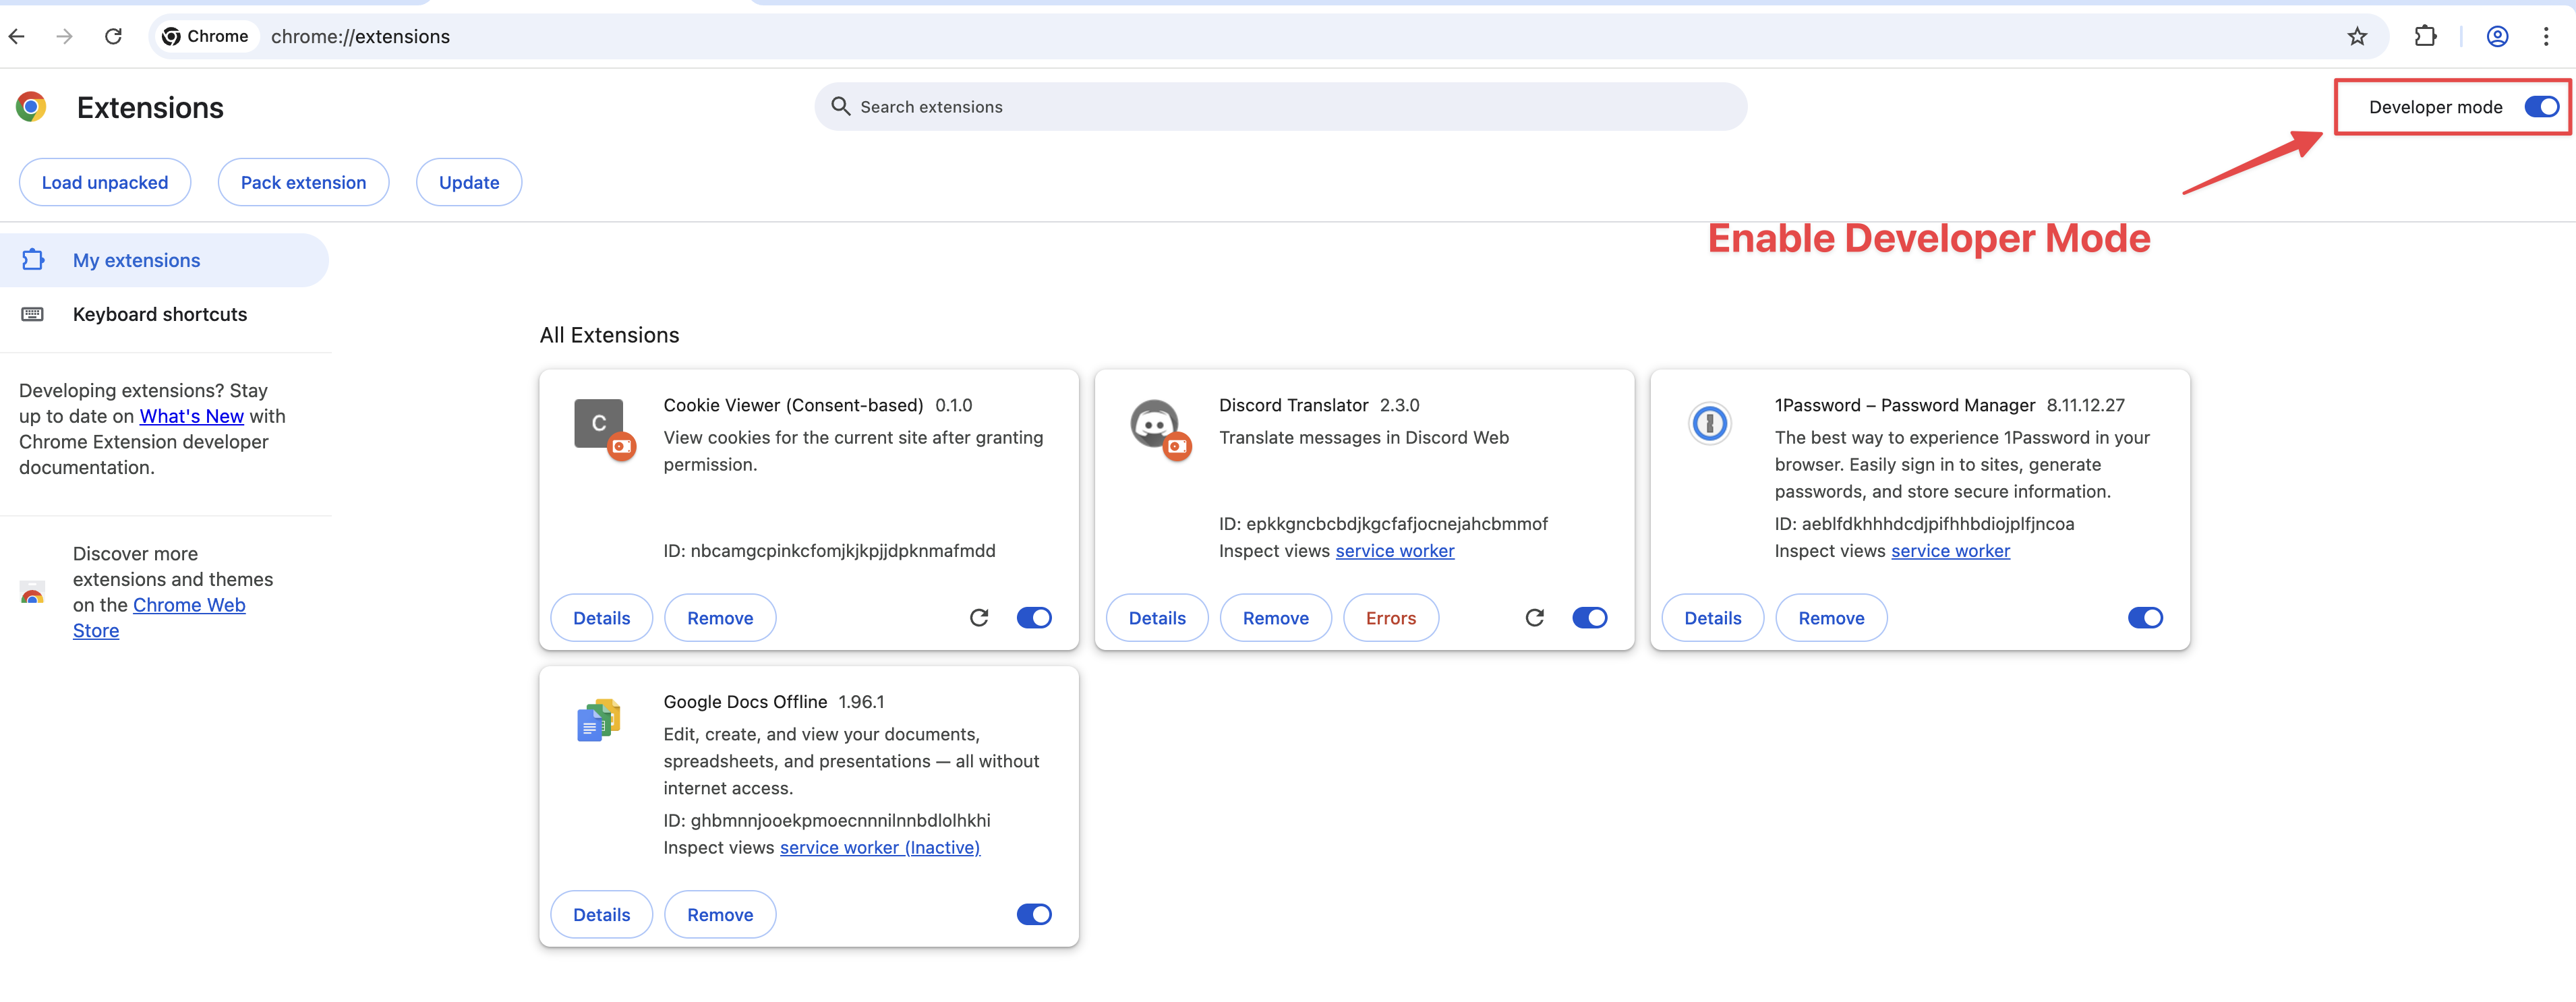Click the browser back arrow
2576x1002 pixels.
point(17,37)
